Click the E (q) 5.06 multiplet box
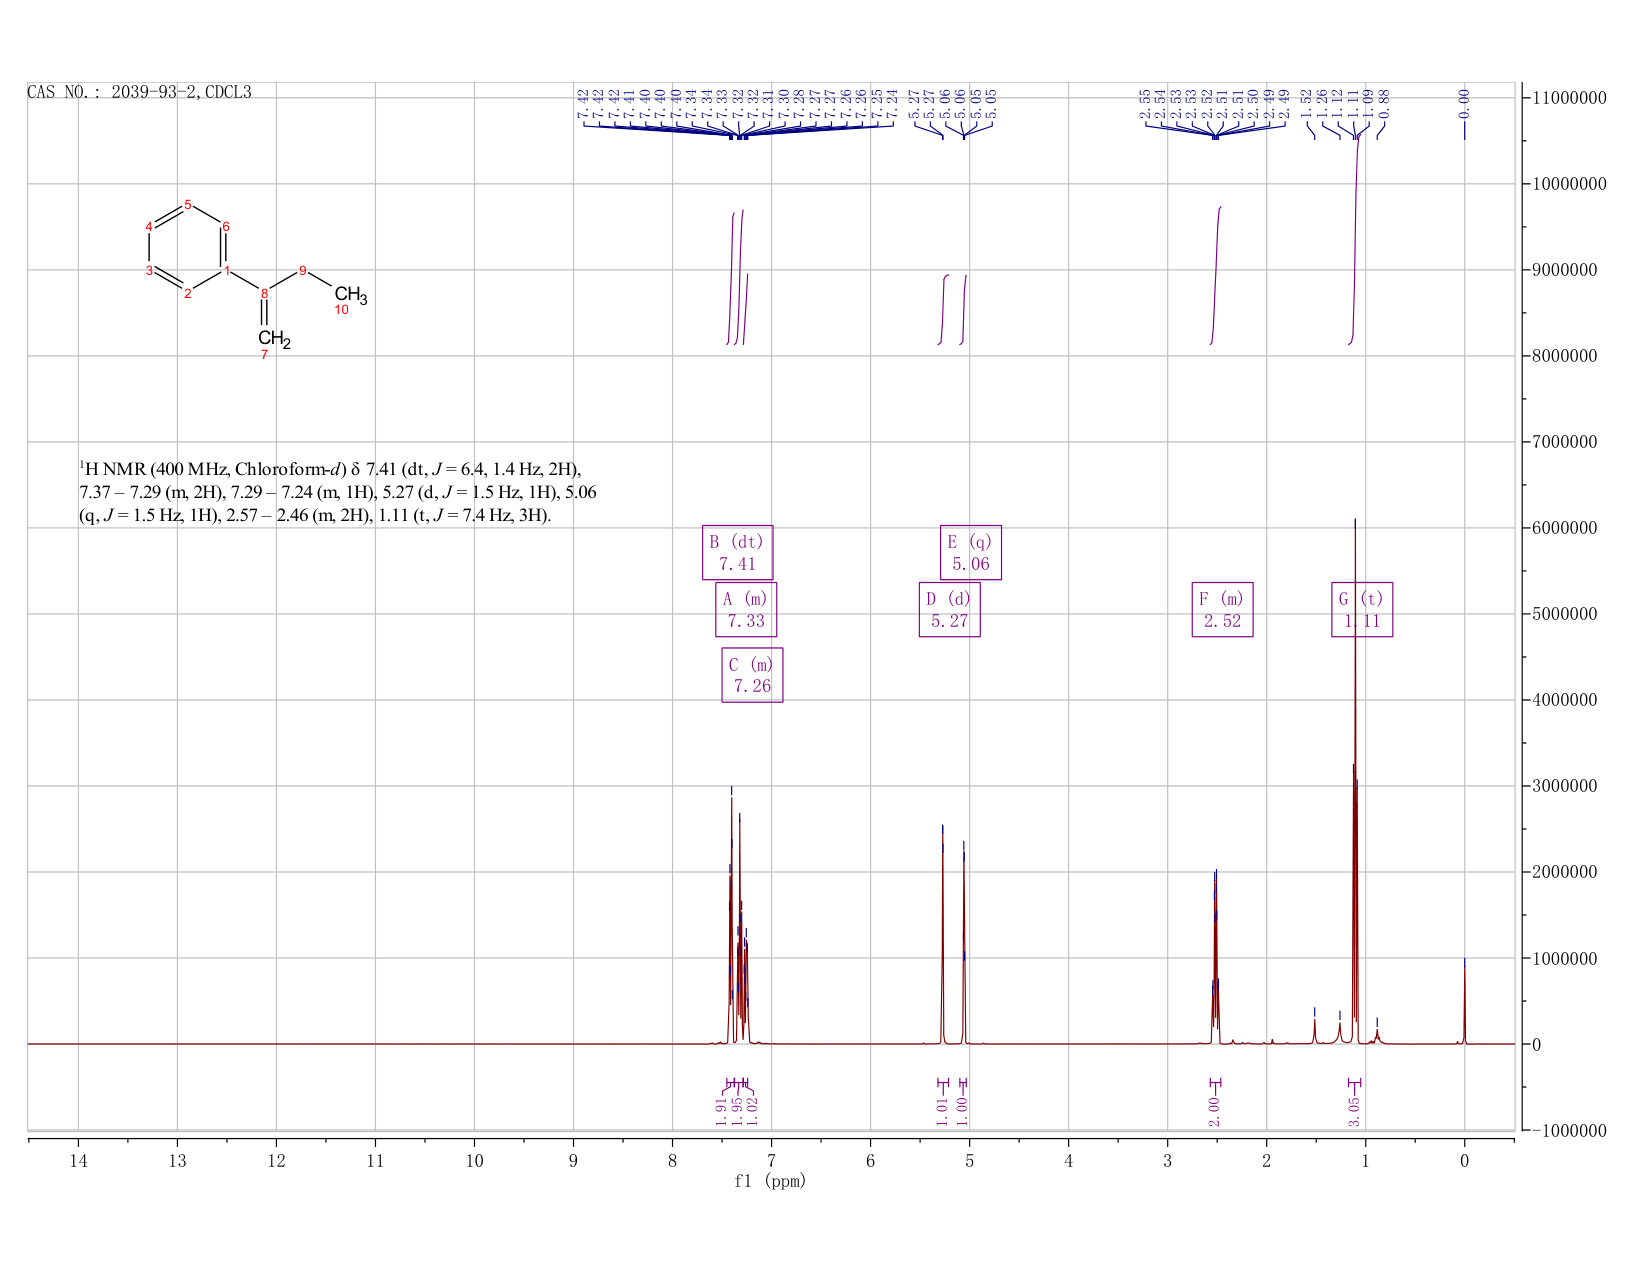1650x1275 pixels. coord(970,553)
